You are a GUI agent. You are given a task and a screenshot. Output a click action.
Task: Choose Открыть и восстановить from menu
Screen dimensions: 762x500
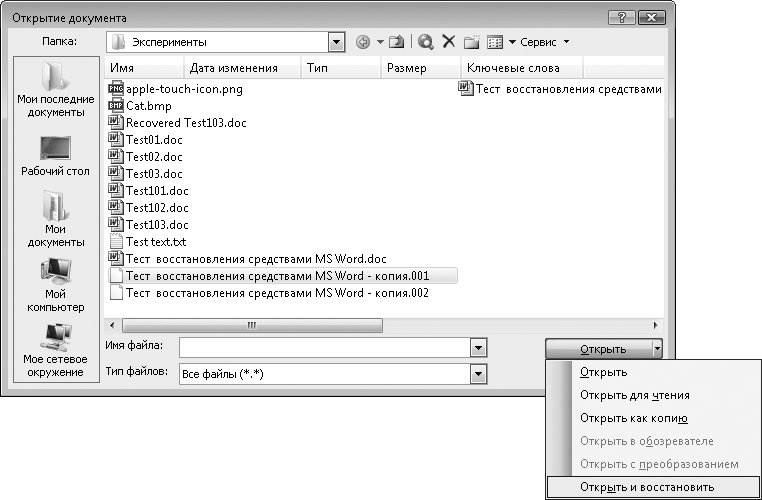647,487
